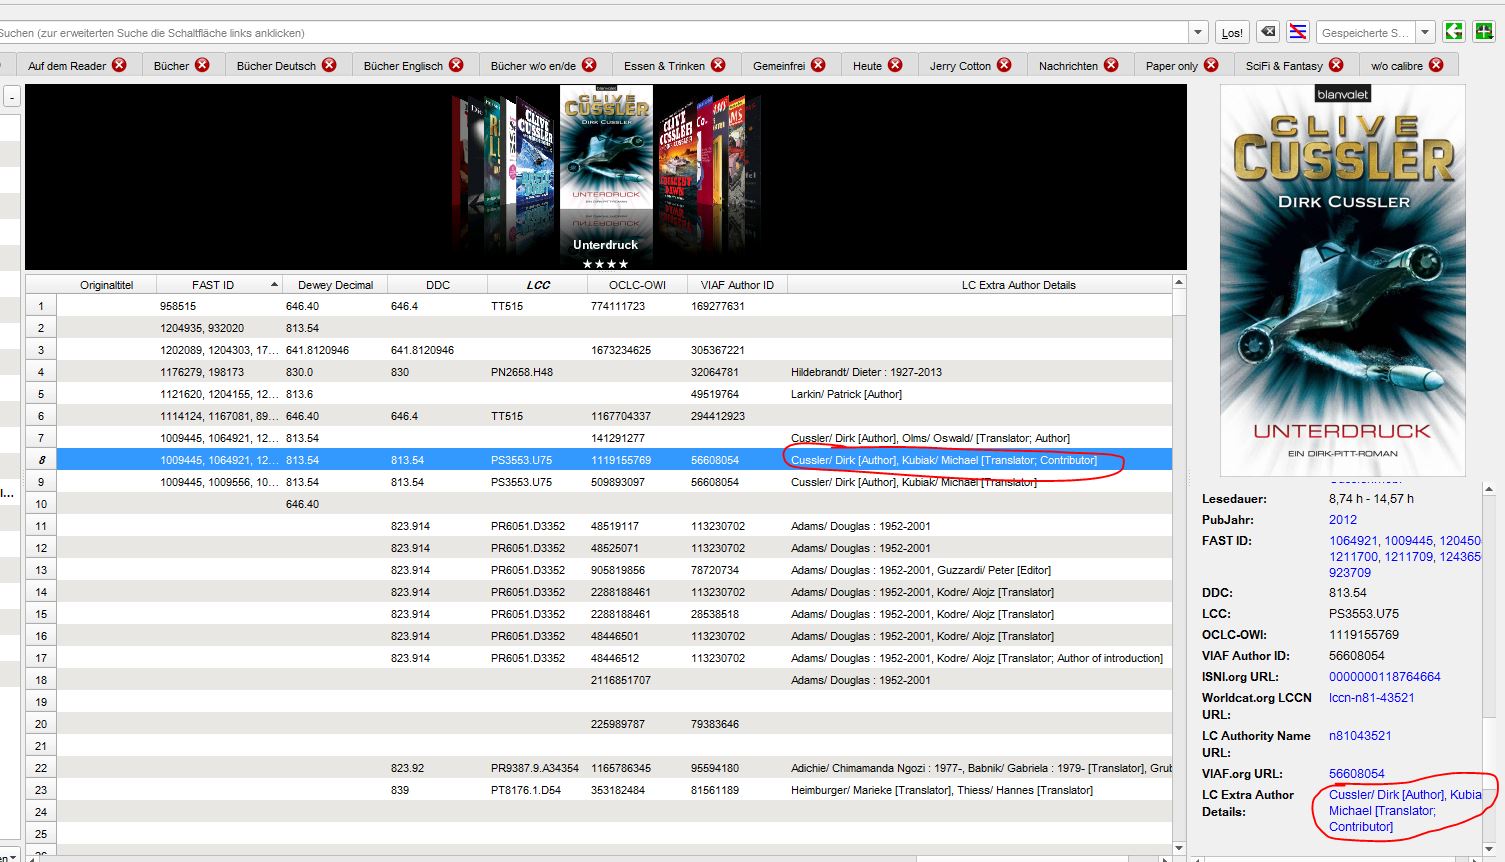This screenshot has width=1505, height=862.
Task: Open the PubJahr 2012 link
Action: coord(1343,520)
